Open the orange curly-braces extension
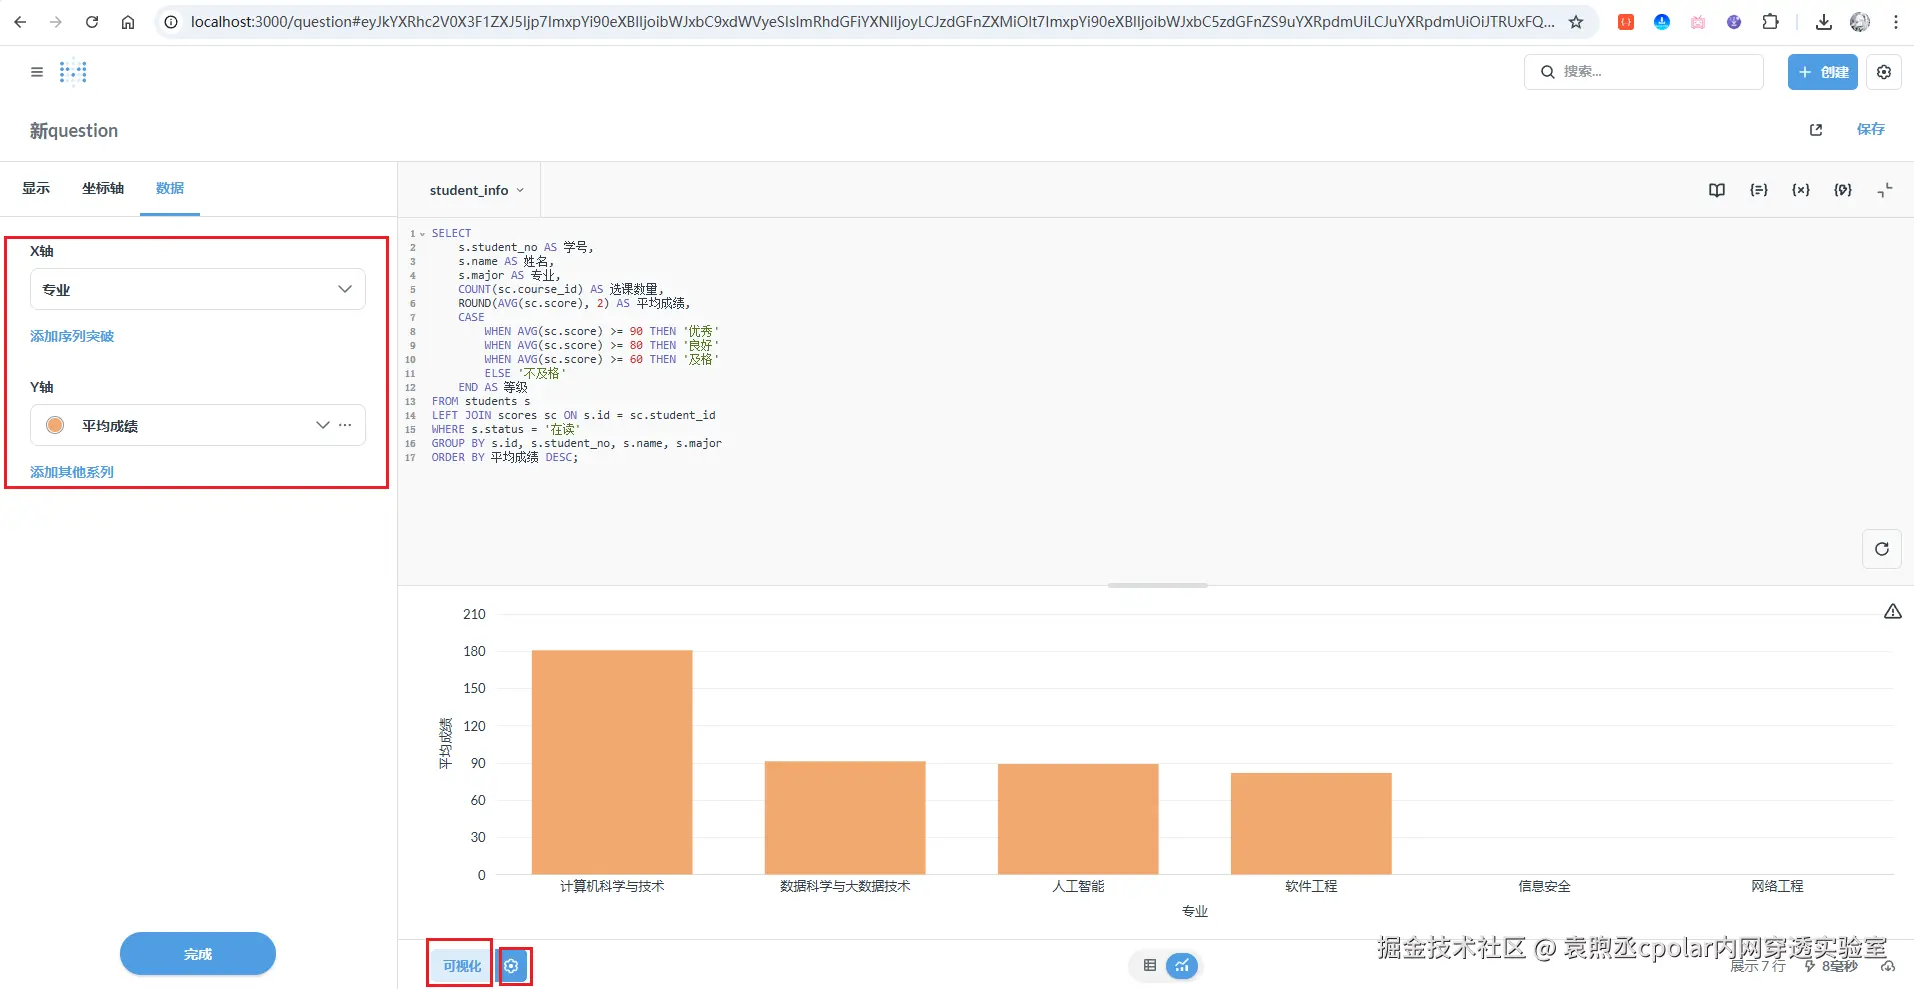This screenshot has height=989, width=1914. pyautogui.click(x=1626, y=22)
